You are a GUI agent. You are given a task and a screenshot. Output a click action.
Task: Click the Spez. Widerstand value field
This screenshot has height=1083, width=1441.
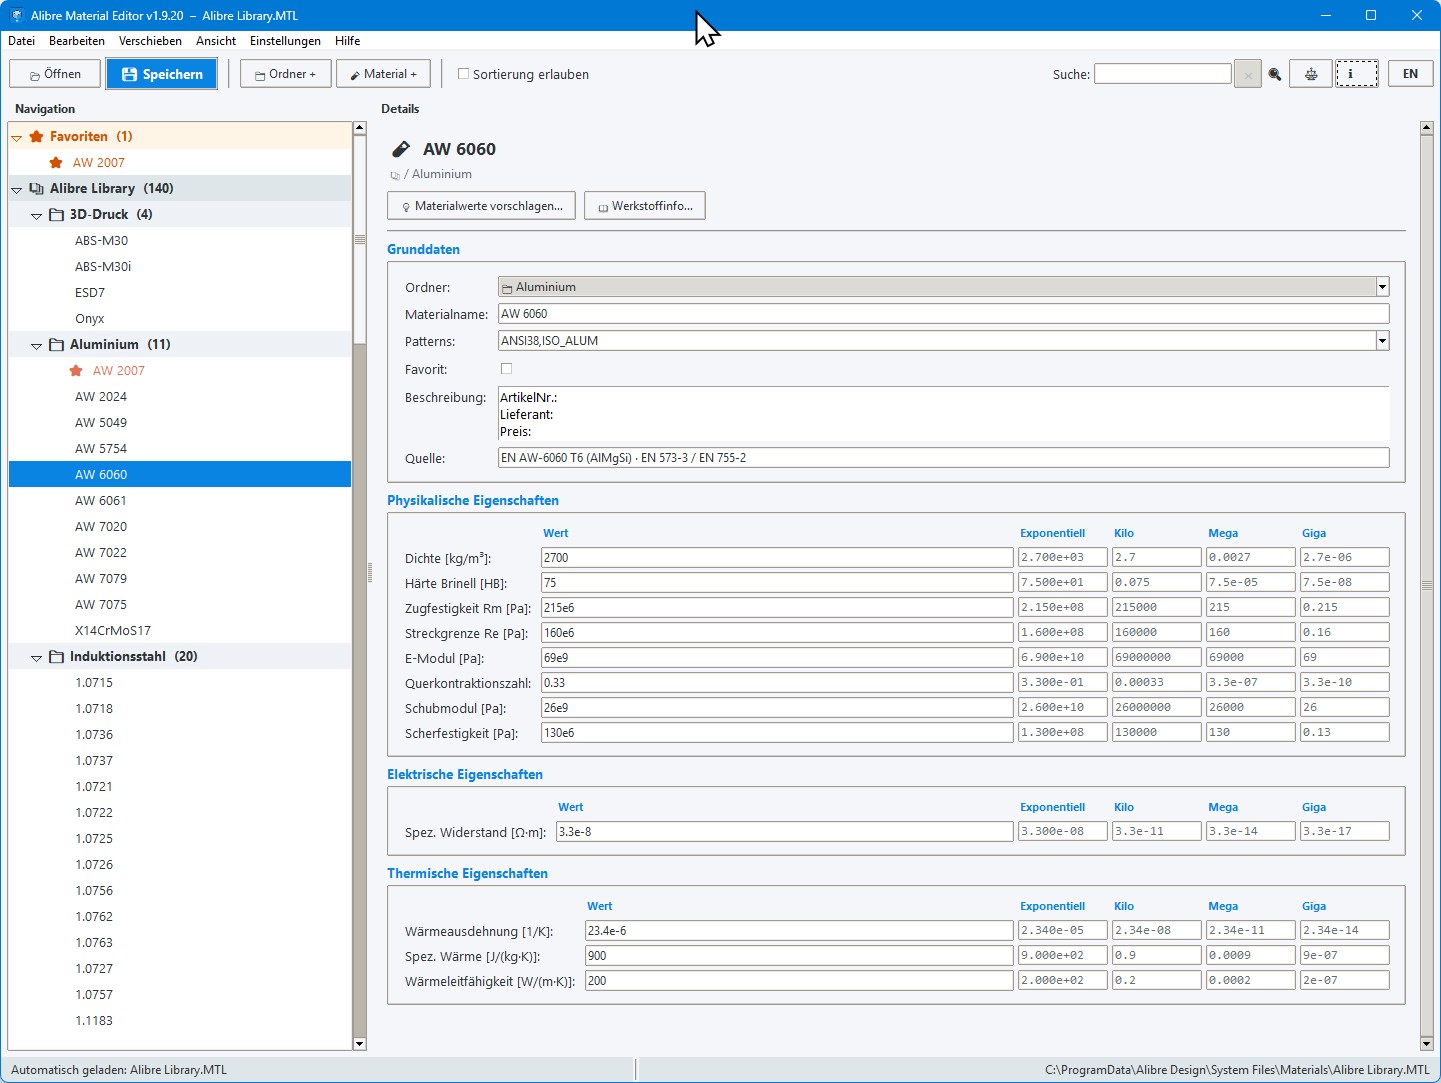784,832
